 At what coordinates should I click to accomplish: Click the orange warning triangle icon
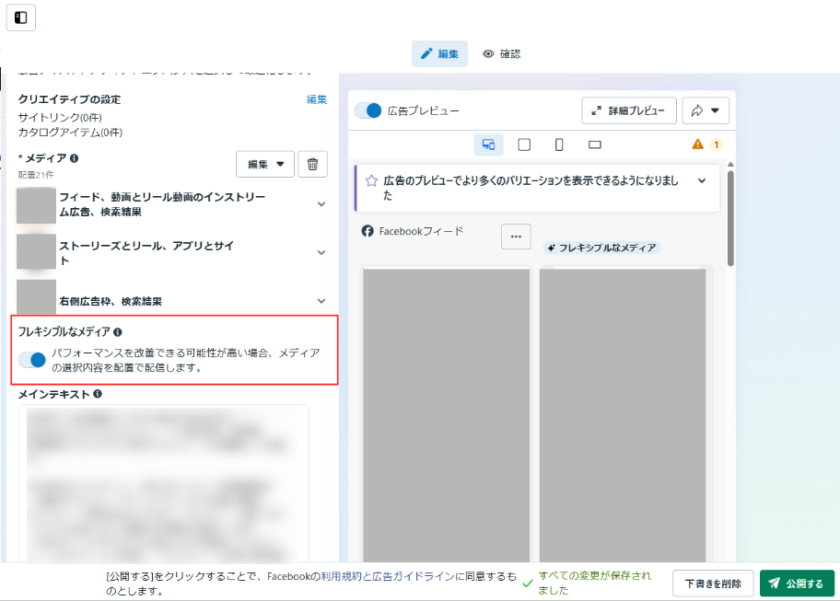coord(698,145)
